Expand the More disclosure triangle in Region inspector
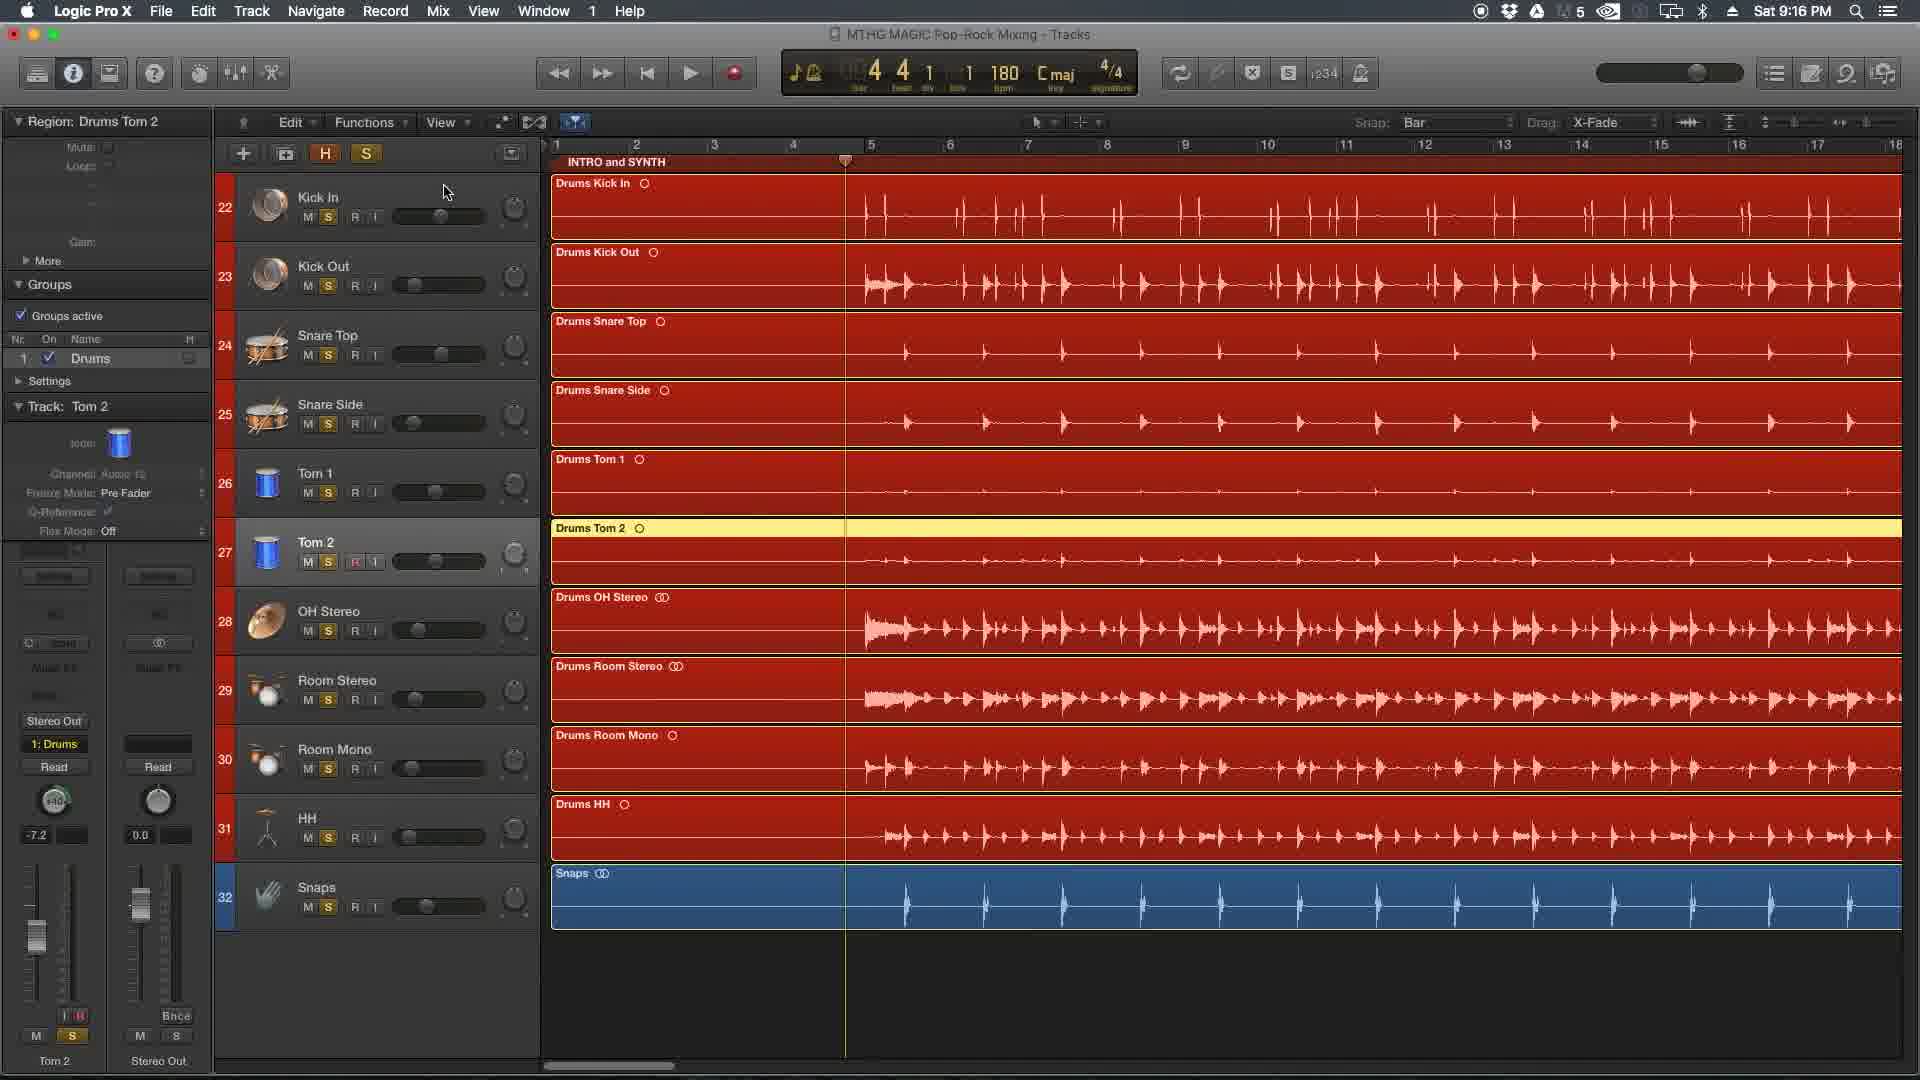This screenshot has width=1920, height=1080. click(26, 260)
